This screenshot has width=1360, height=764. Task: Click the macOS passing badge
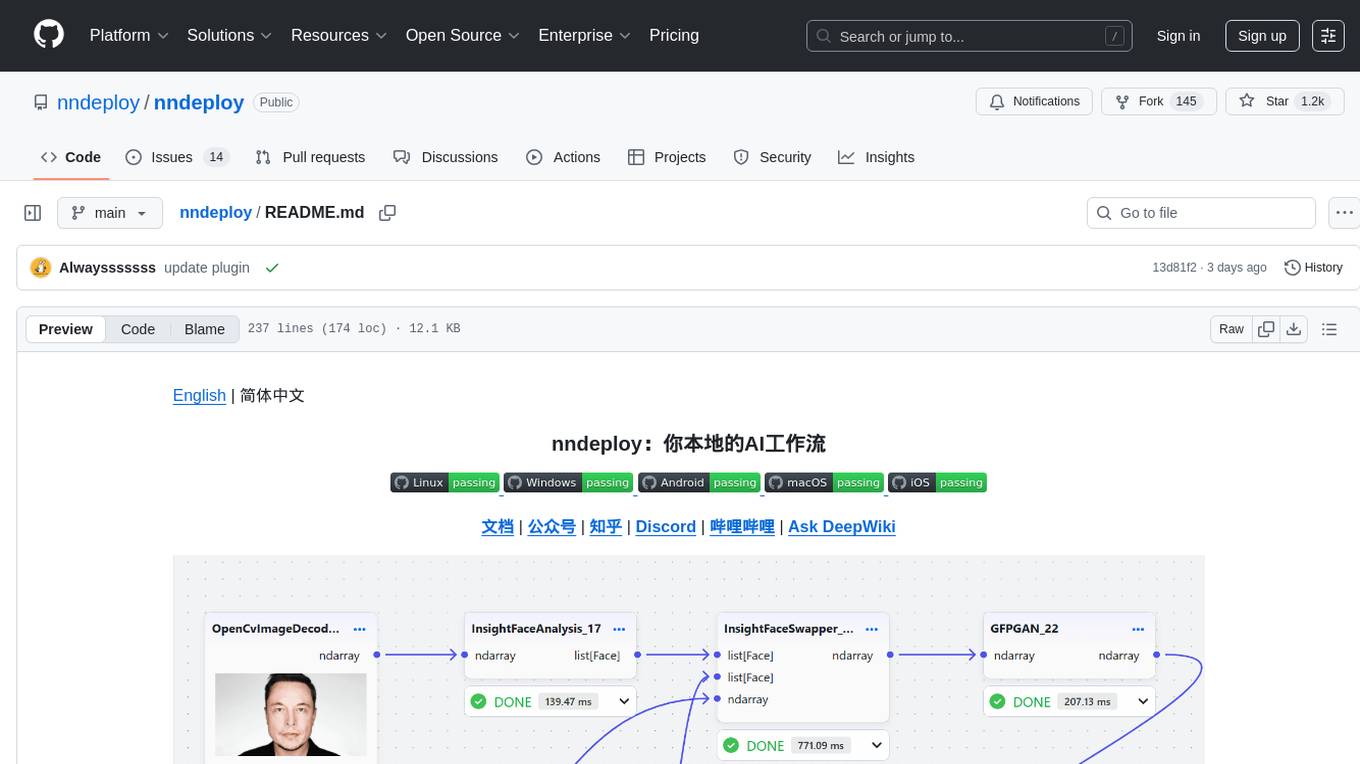[x=824, y=482]
